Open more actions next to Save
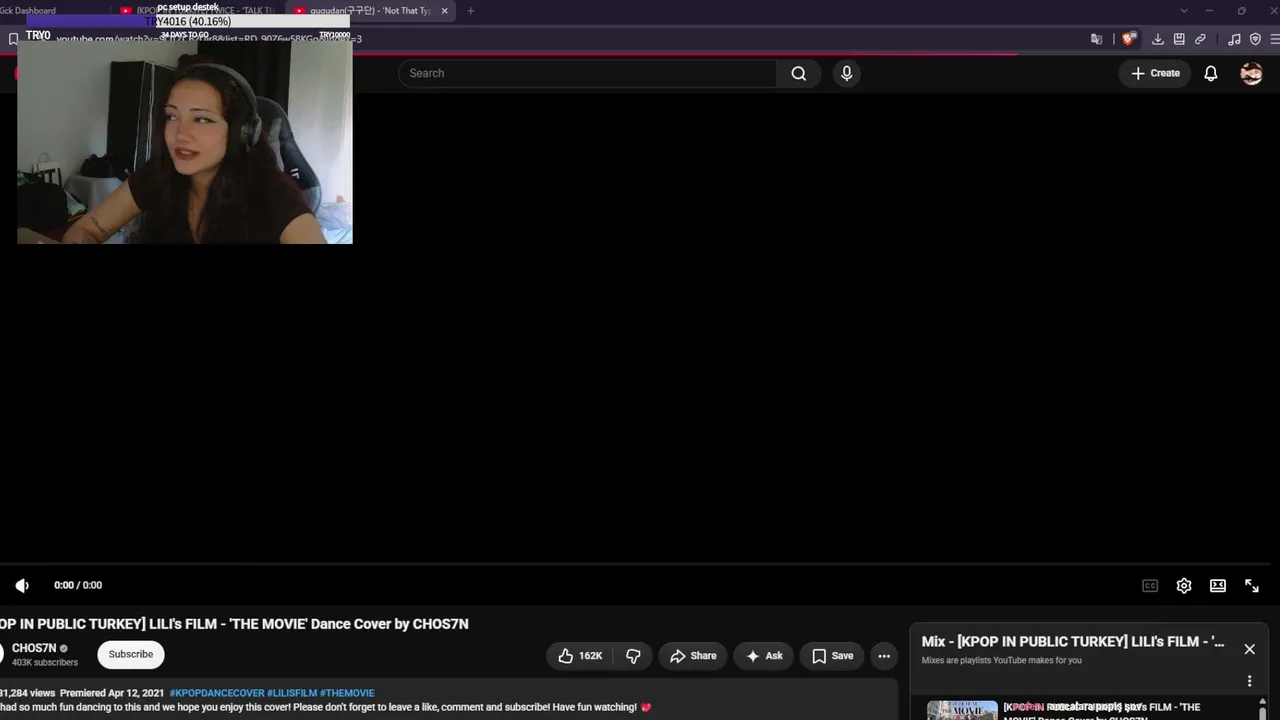Viewport: 1280px width, 720px height. tap(884, 656)
